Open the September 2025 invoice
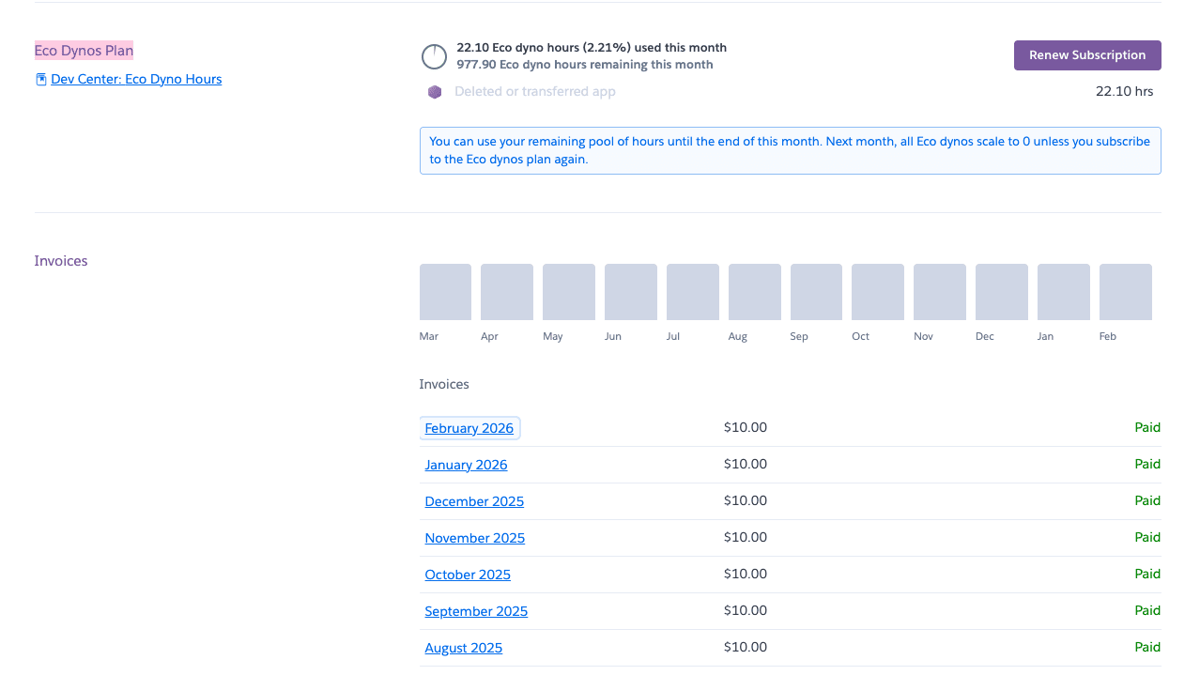 pos(476,611)
